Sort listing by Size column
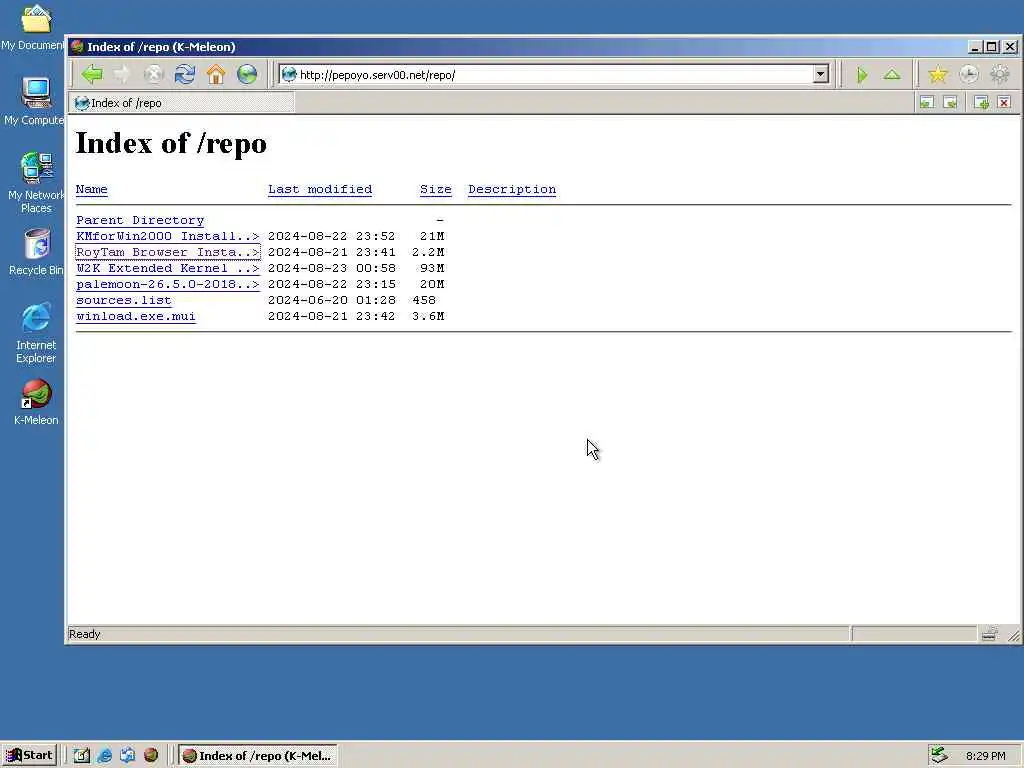 coord(436,189)
